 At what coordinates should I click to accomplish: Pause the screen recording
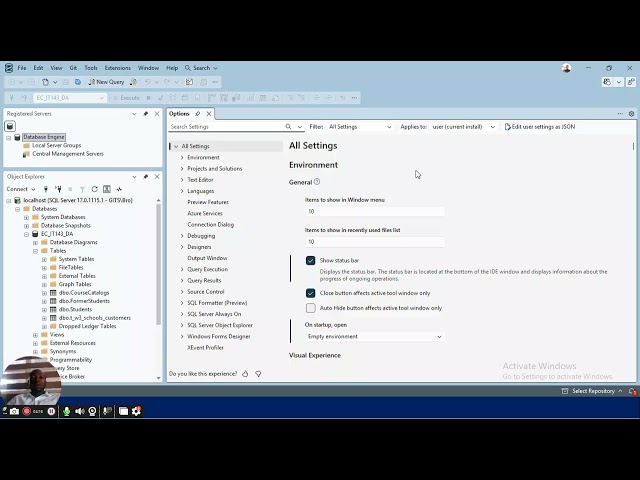51,411
